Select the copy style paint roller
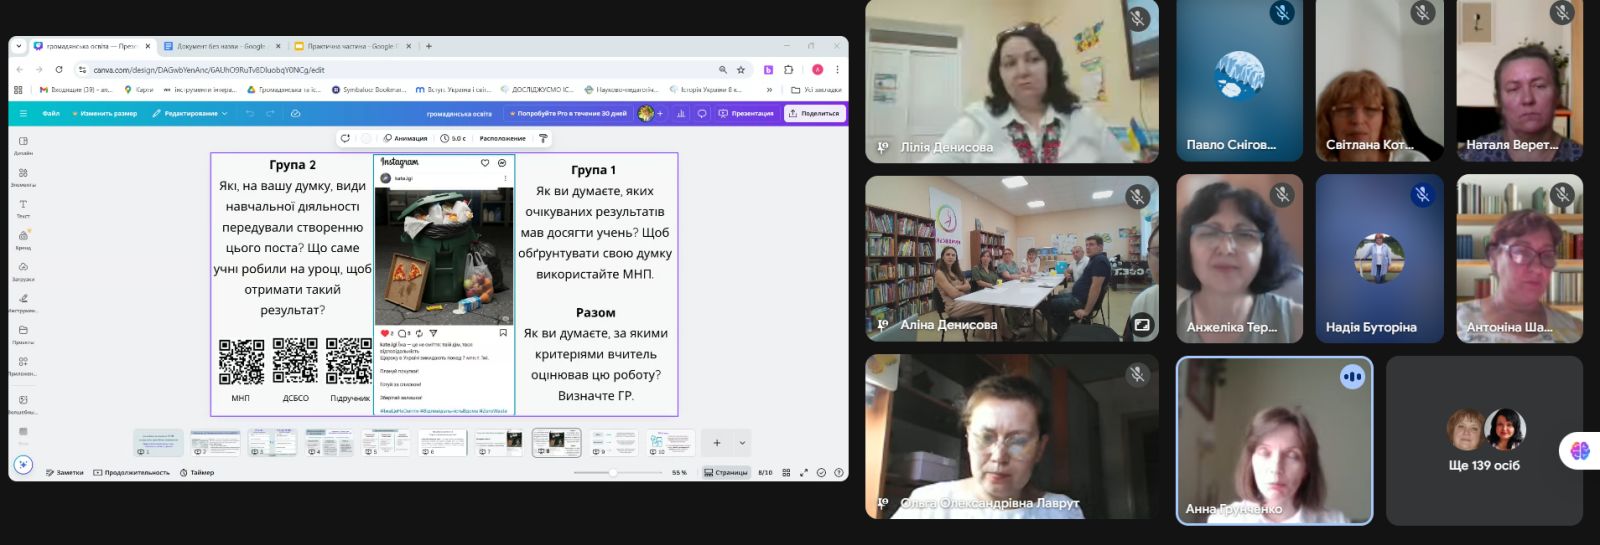 tap(543, 138)
